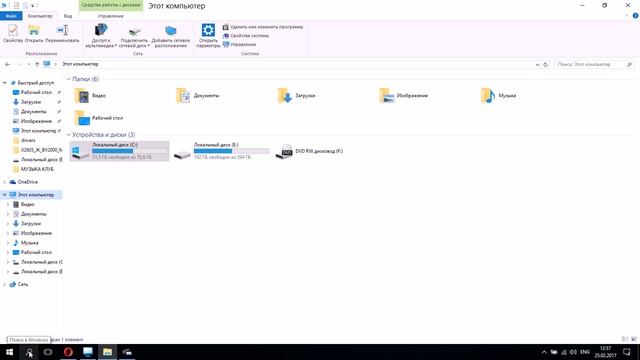Click the search box Поиск: Этот компьютер

[x=594, y=64]
